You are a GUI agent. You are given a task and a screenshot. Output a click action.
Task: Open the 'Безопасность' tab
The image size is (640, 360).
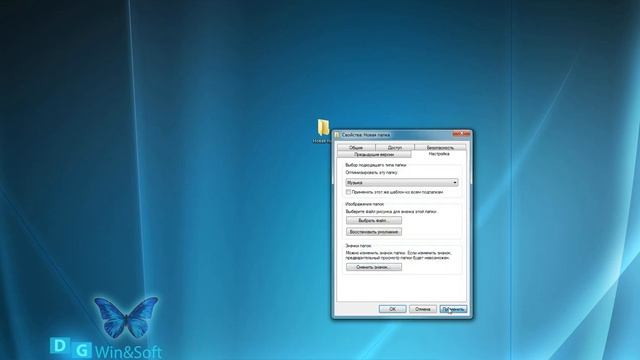point(440,147)
